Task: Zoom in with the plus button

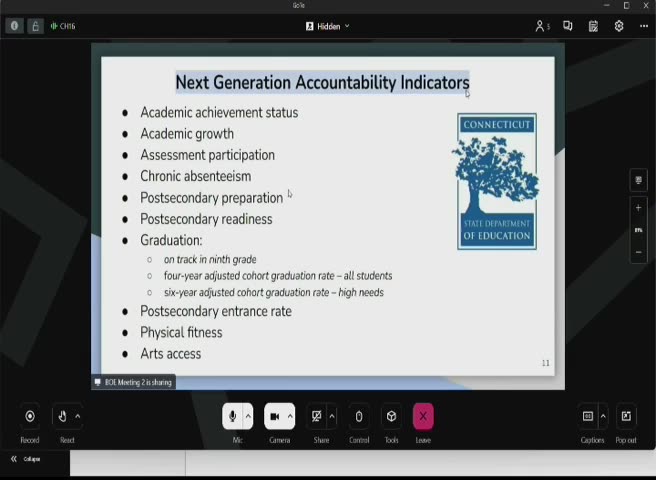Action: coord(638,208)
